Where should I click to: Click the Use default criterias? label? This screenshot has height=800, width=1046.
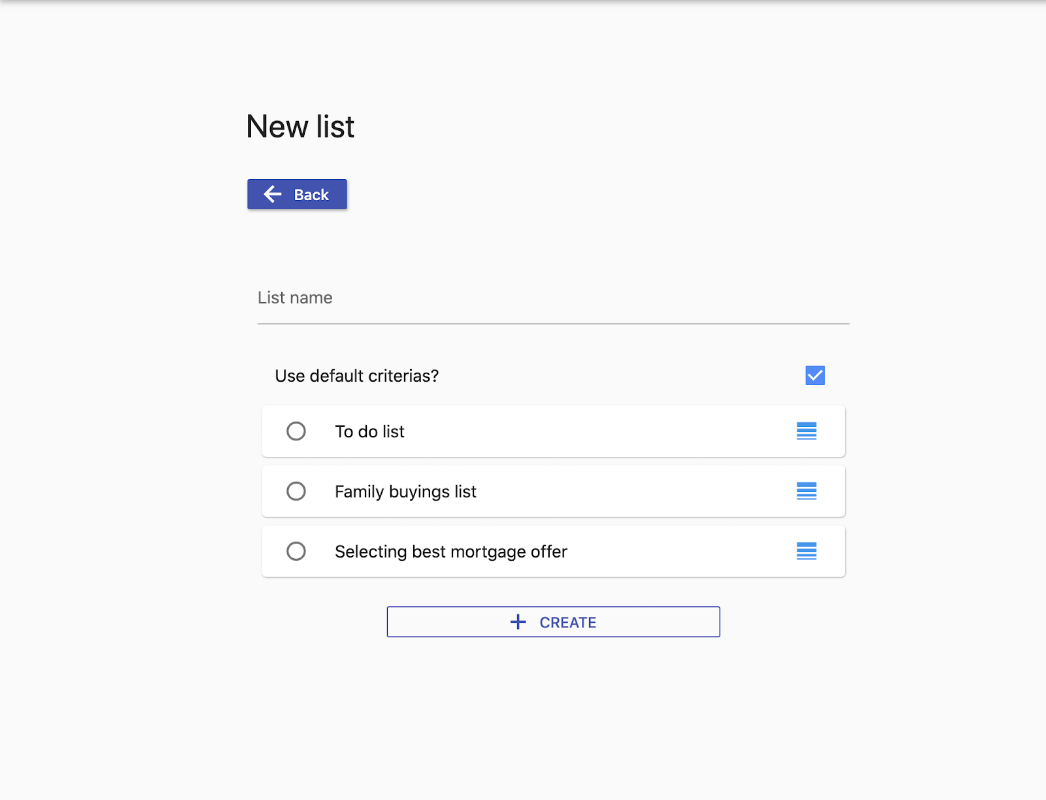click(x=357, y=376)
